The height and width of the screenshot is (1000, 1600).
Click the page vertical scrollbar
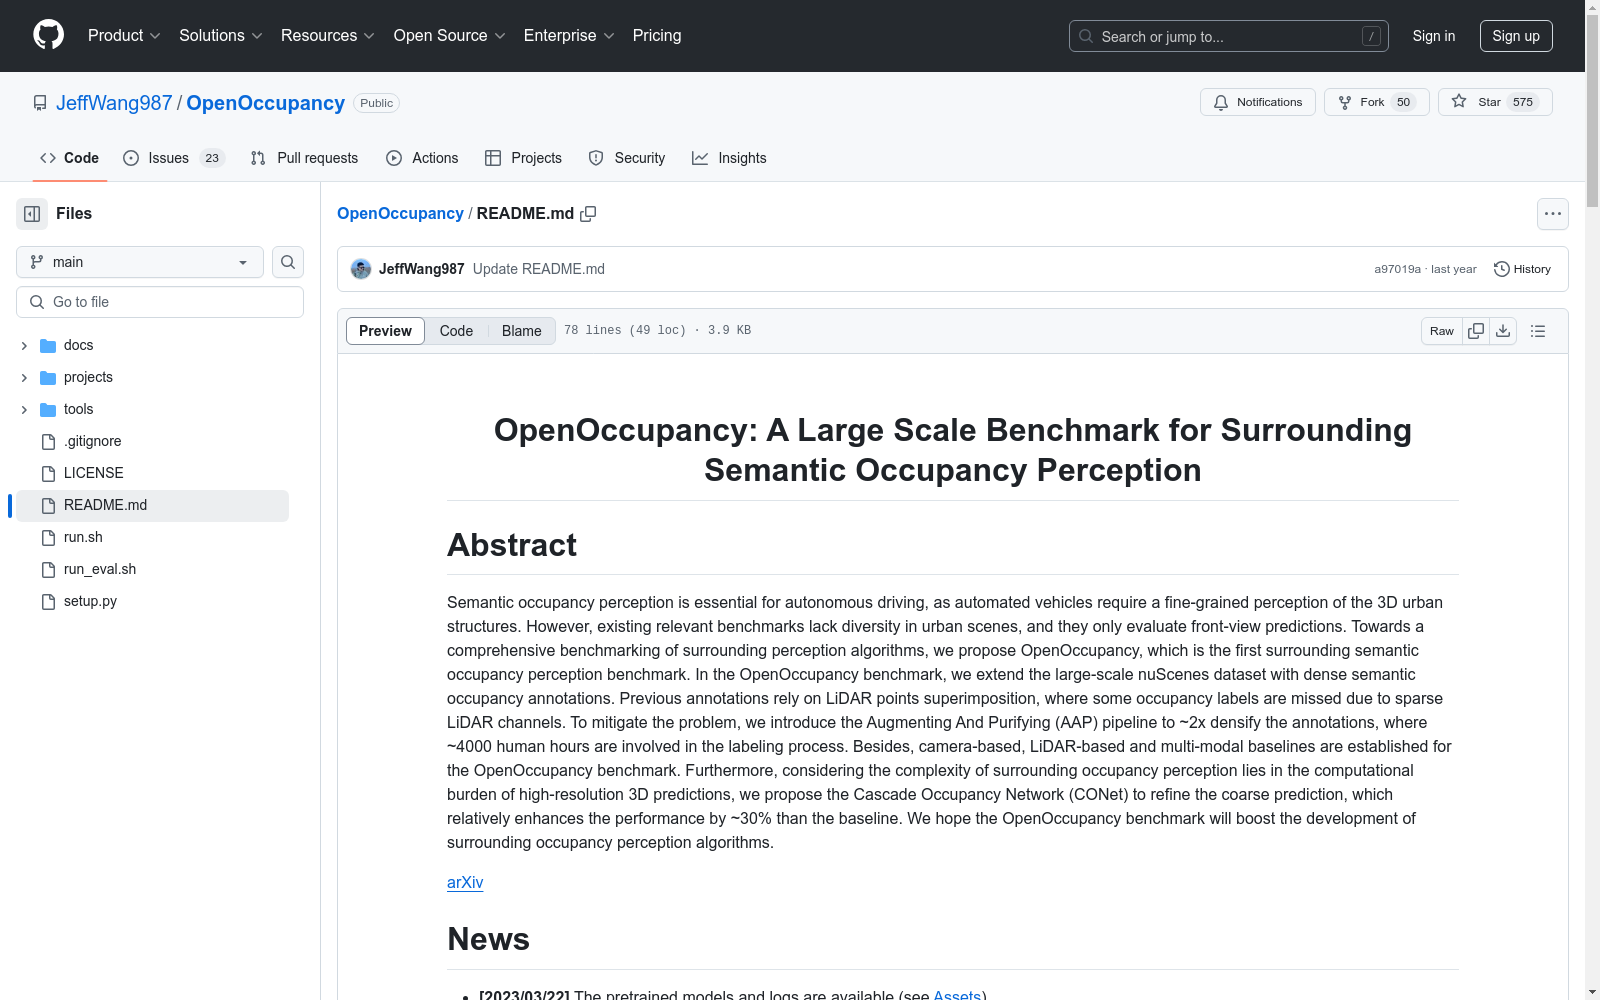tap(1592, 500)
